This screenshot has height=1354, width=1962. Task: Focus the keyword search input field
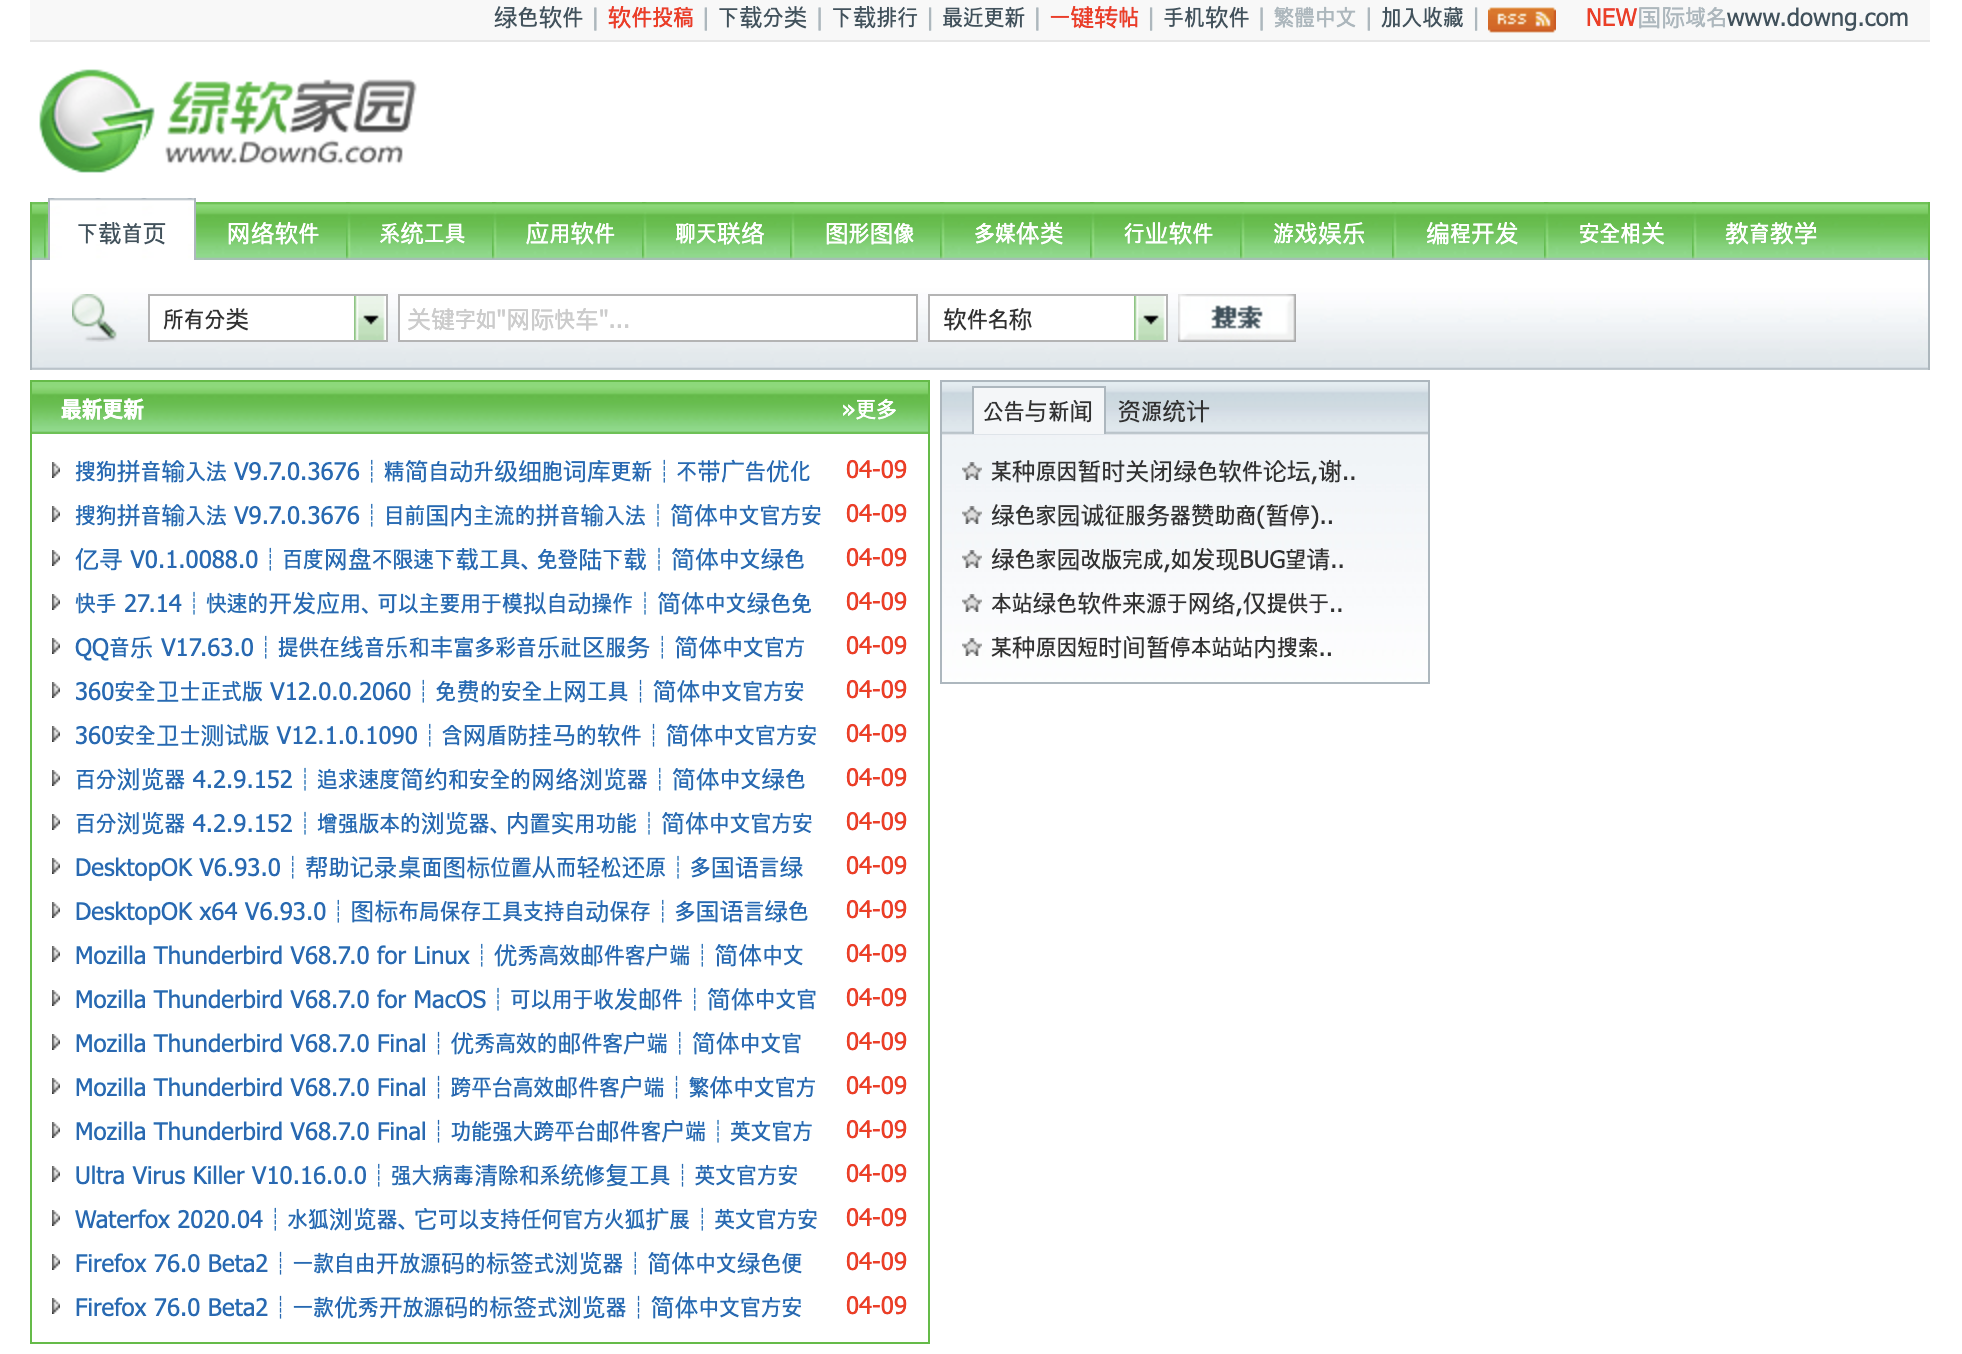(x=657, y=319)
